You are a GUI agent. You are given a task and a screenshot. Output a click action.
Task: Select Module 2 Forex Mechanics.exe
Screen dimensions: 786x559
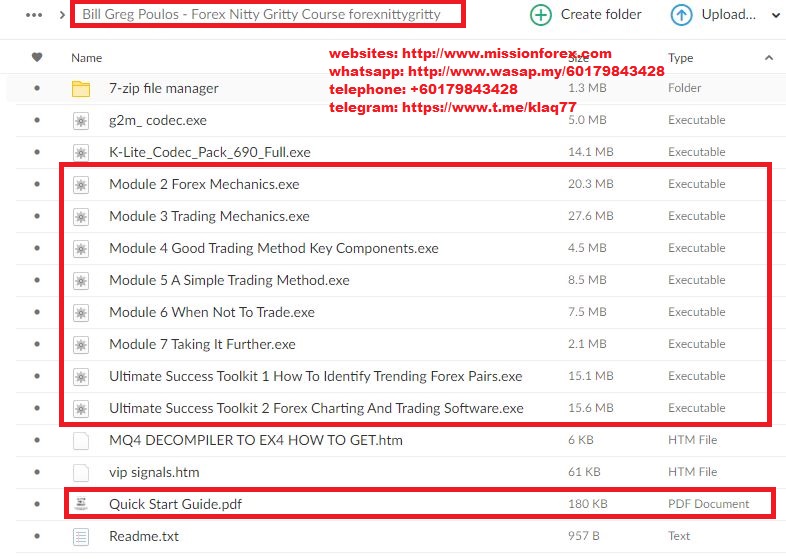pyautogui.click(x=204, y=184)
